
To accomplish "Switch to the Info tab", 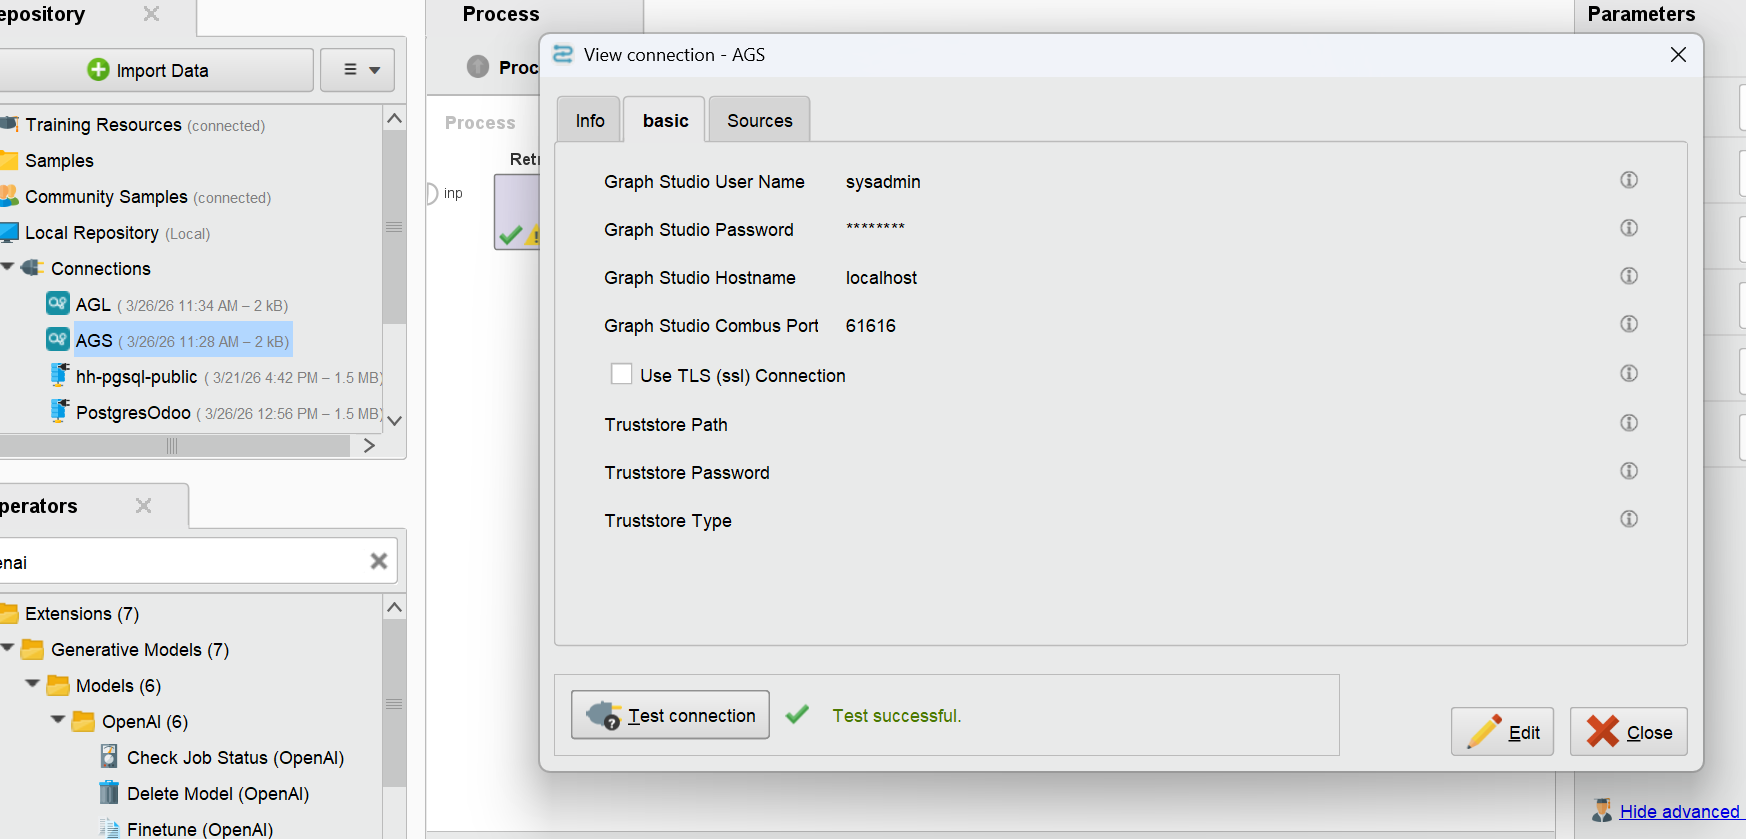I will pyautogui.click(x=589, y=120).
